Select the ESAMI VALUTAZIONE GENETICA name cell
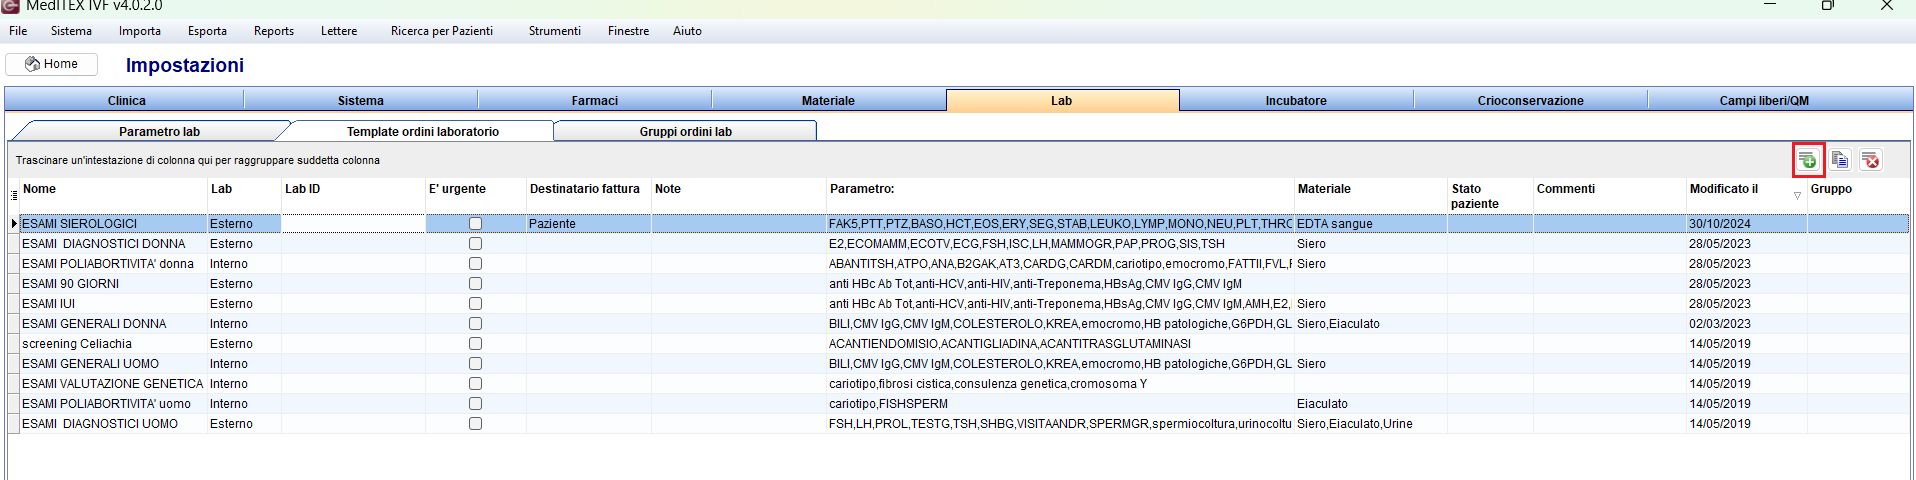The width and height of the screenshot is (1916, 480). point(113,384)
